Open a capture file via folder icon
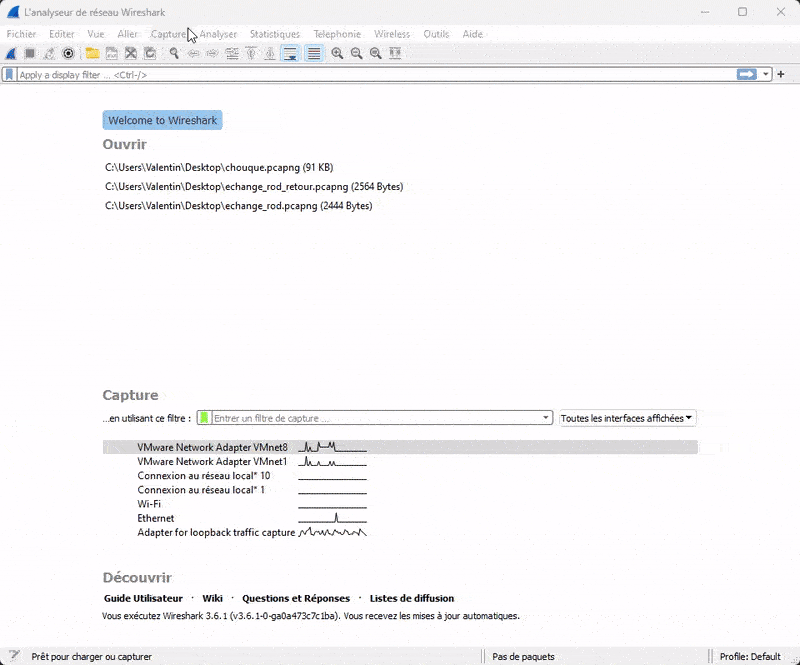The width and height of the screenshot is (800, 665). click(92, 53)
